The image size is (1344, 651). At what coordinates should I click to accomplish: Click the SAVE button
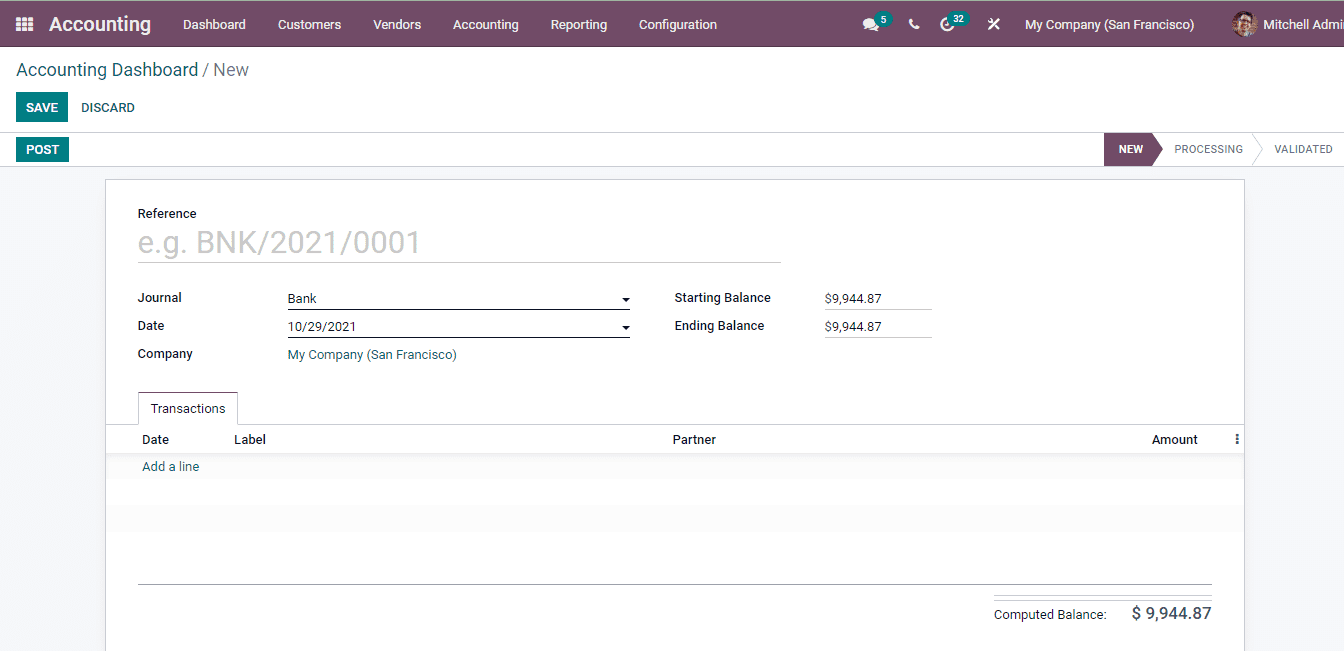point(41,107)
